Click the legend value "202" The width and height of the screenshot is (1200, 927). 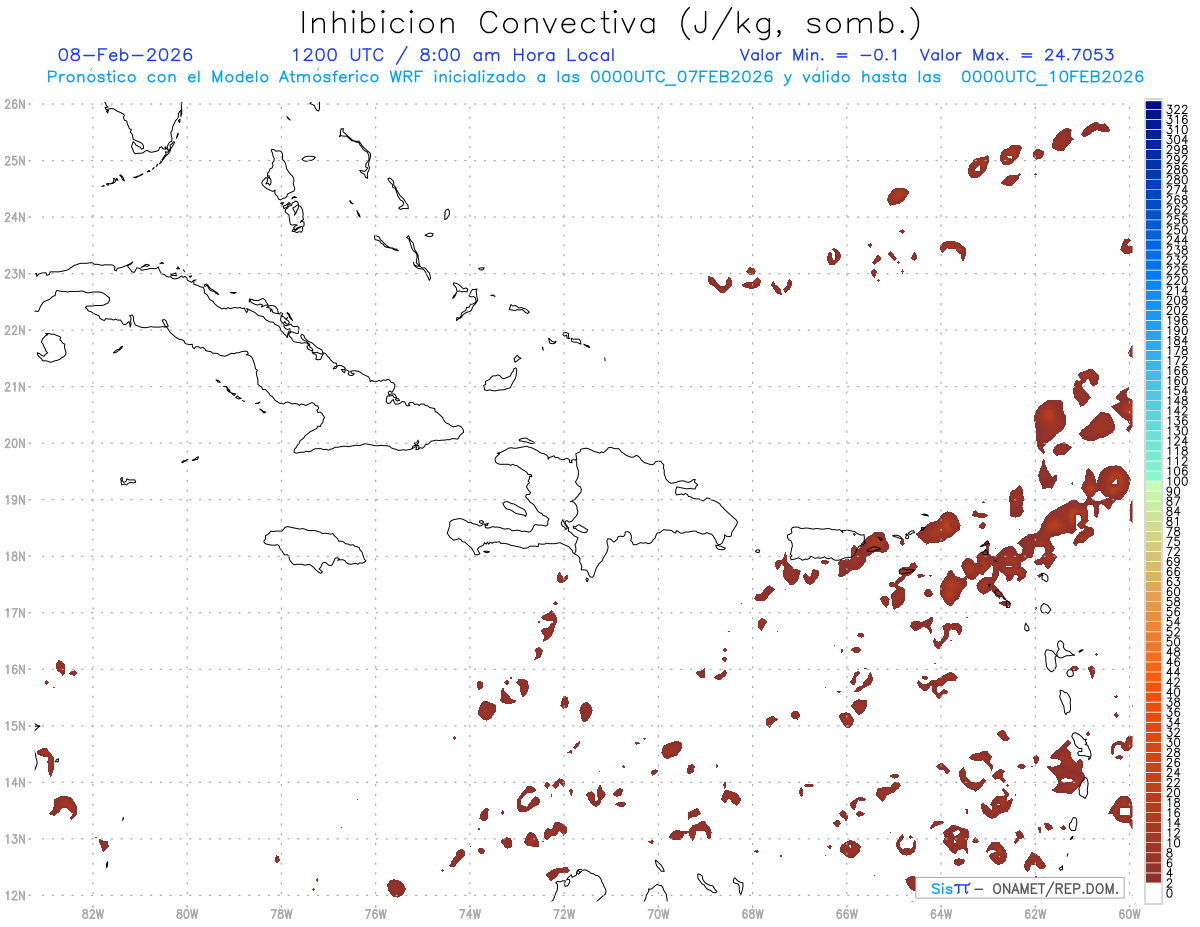click(x=1177, y=310)
